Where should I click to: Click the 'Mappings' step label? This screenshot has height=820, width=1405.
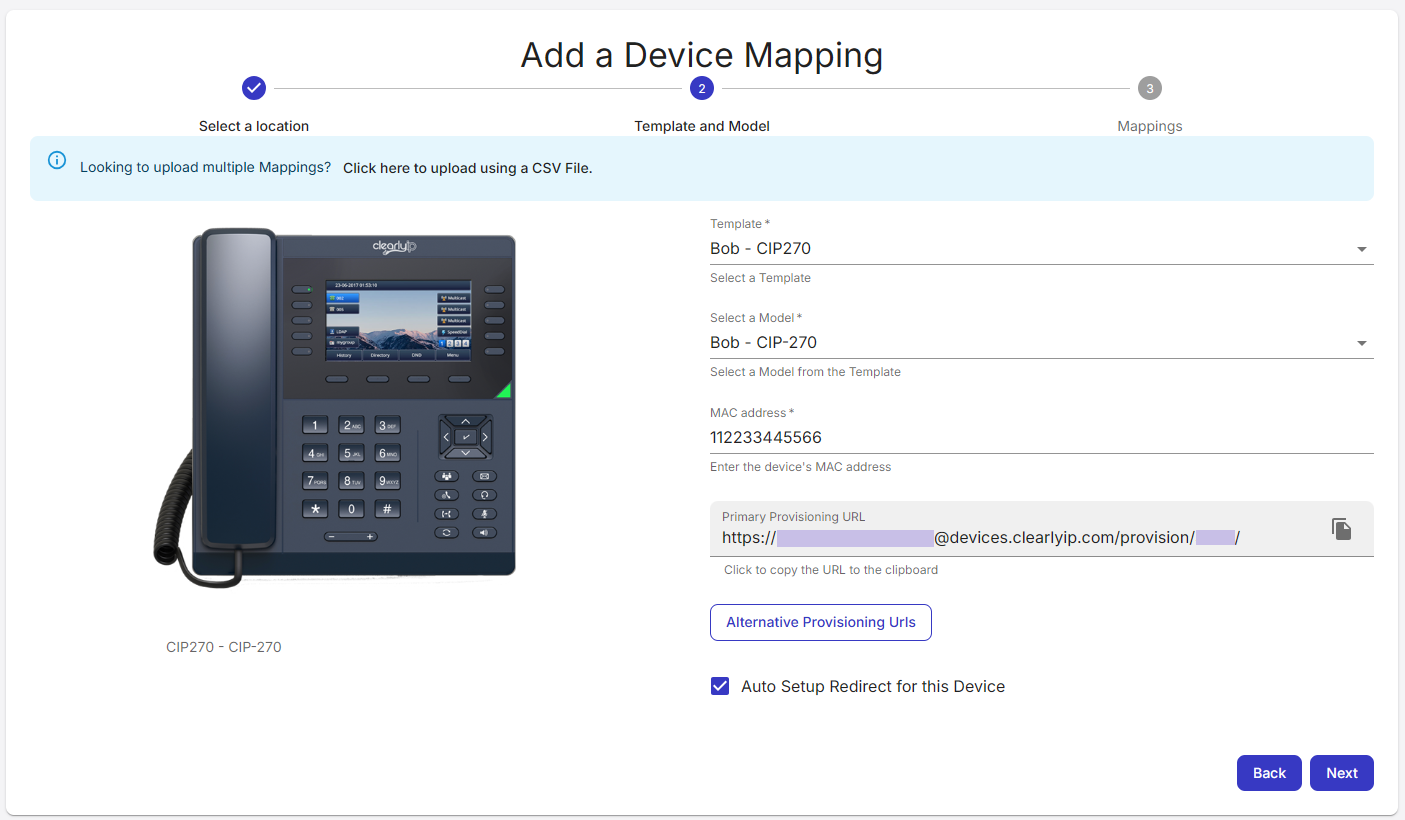(1150, 126)
